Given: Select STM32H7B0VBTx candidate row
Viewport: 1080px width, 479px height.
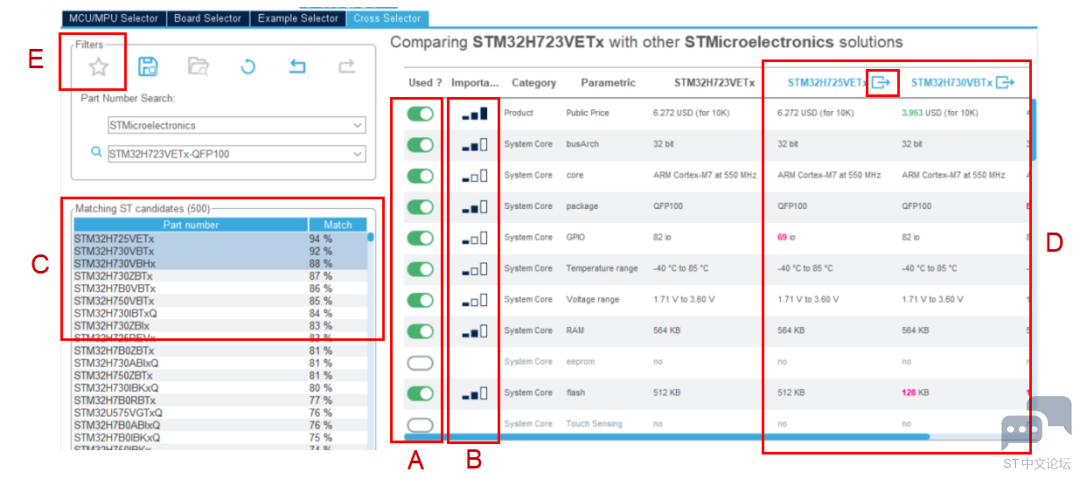Looking at the screenshot, I should tap(220, 288).
